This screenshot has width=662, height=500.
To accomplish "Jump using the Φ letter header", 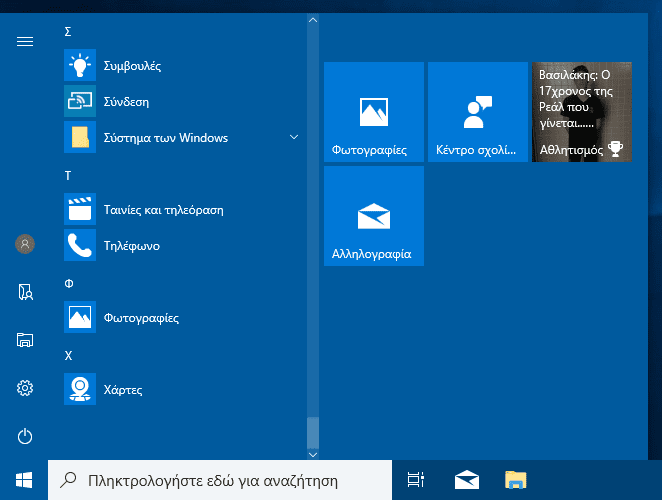I will click(x=69, y=284).
